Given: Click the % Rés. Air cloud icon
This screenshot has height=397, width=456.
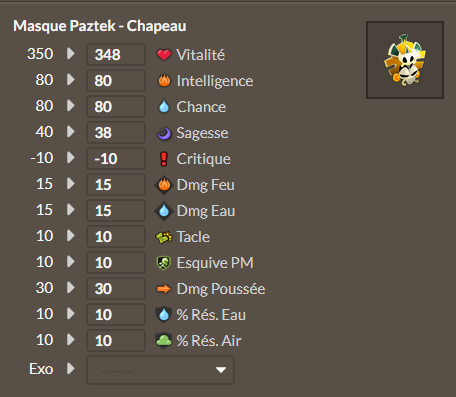Looking at the screenshot, I should pyautogui.click(x=164, y=341).
